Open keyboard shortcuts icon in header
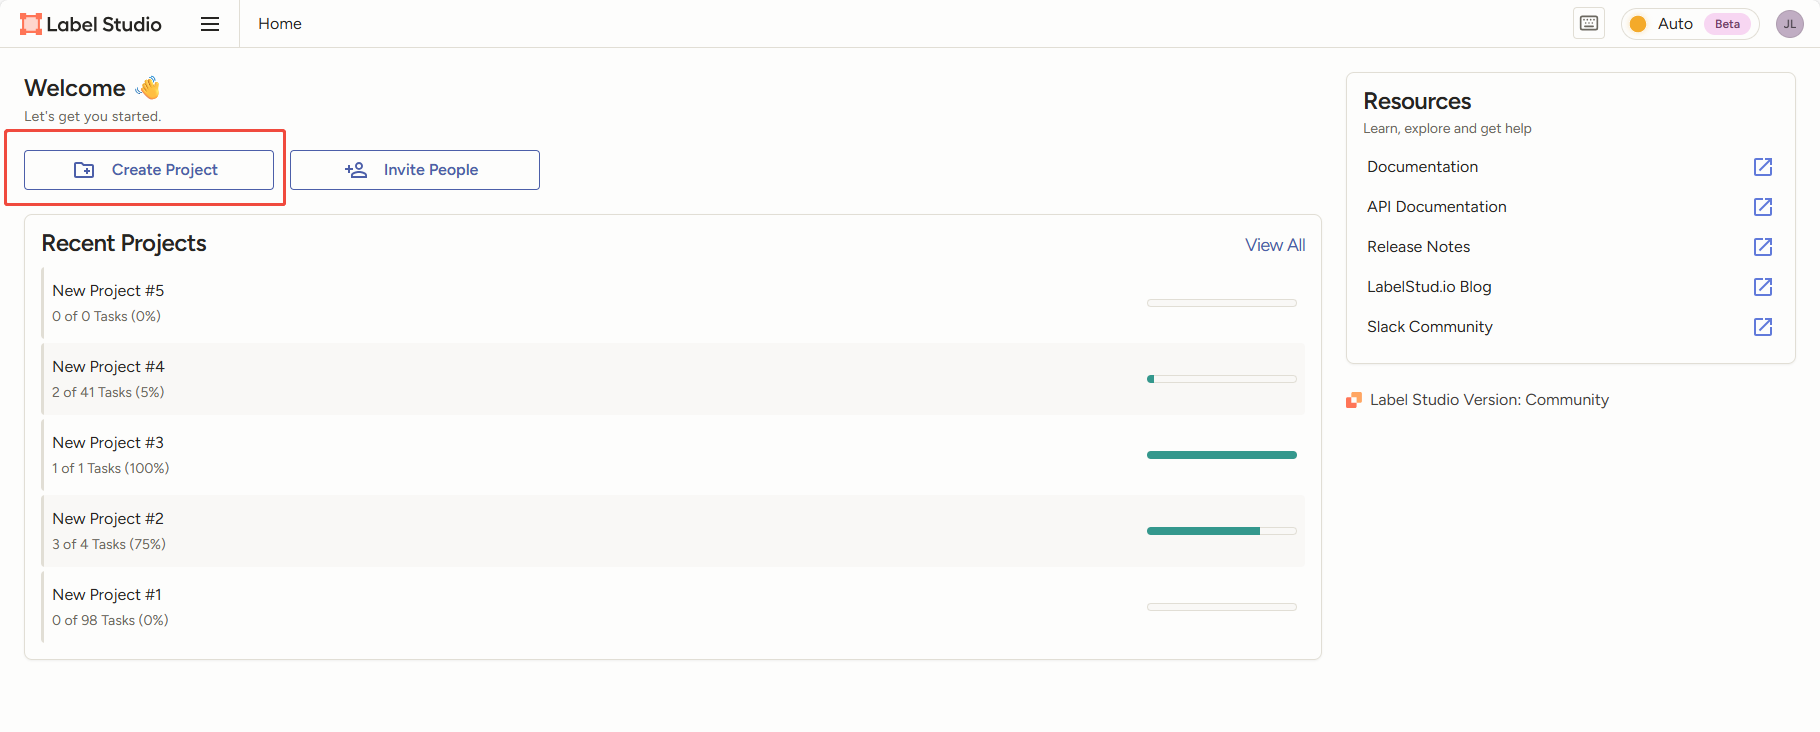The image size is (1820, 732). (1589, 24)
